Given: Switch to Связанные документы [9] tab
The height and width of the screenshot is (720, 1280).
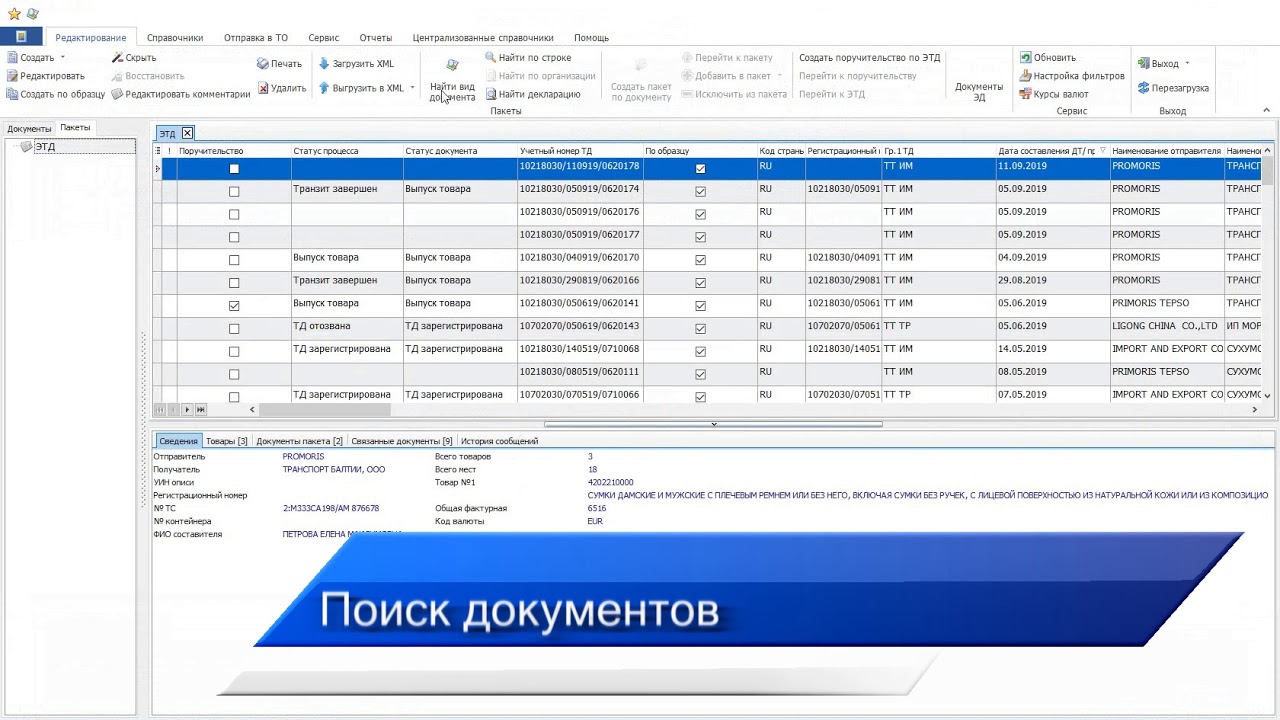Looking at the screenshot, I should (x=402, y=441).
